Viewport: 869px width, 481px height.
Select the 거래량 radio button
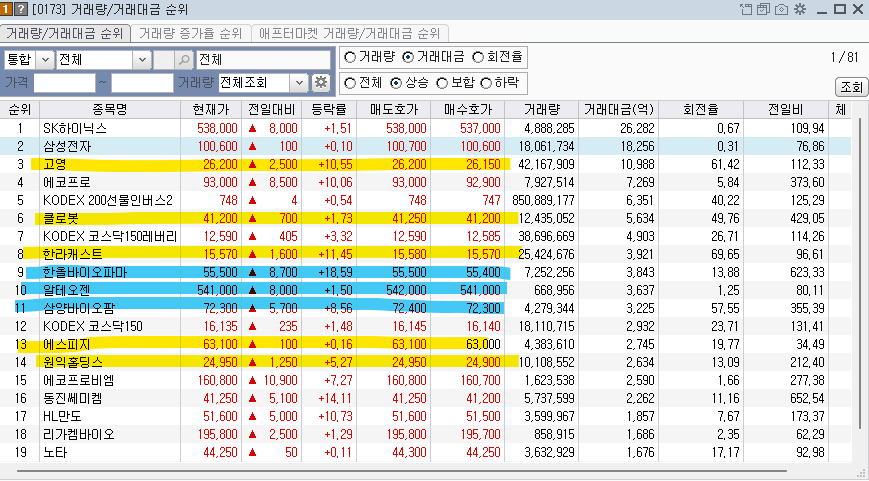click(350, 57)
